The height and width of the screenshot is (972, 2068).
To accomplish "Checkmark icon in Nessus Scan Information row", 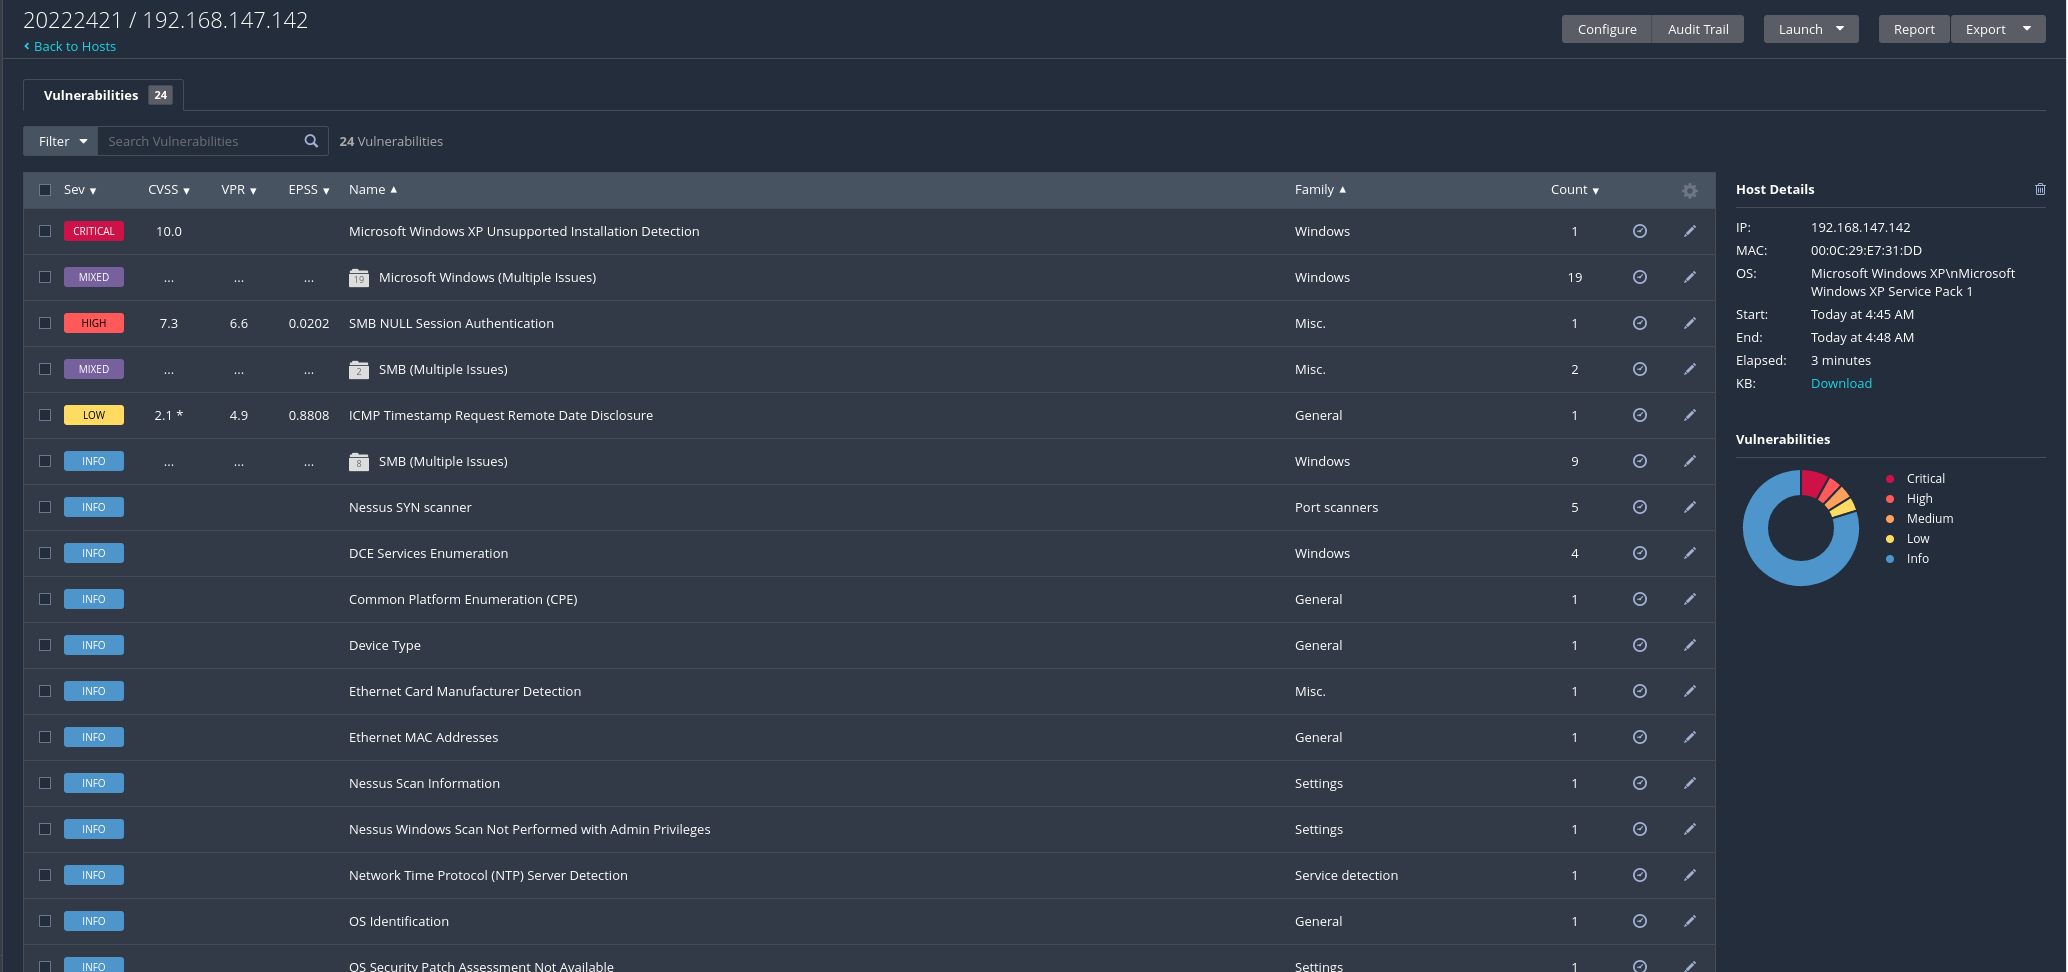I will (1640, 783).
